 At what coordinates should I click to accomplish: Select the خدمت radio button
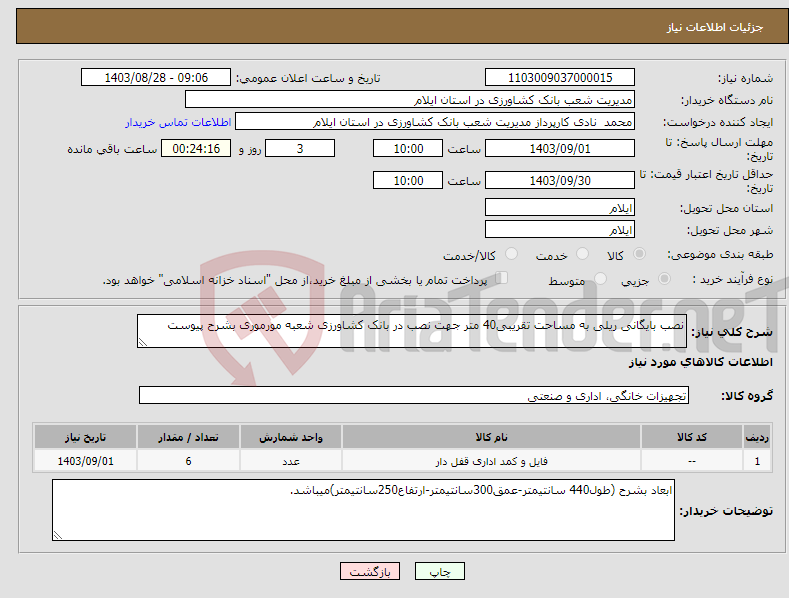click(x=582, y=254)
